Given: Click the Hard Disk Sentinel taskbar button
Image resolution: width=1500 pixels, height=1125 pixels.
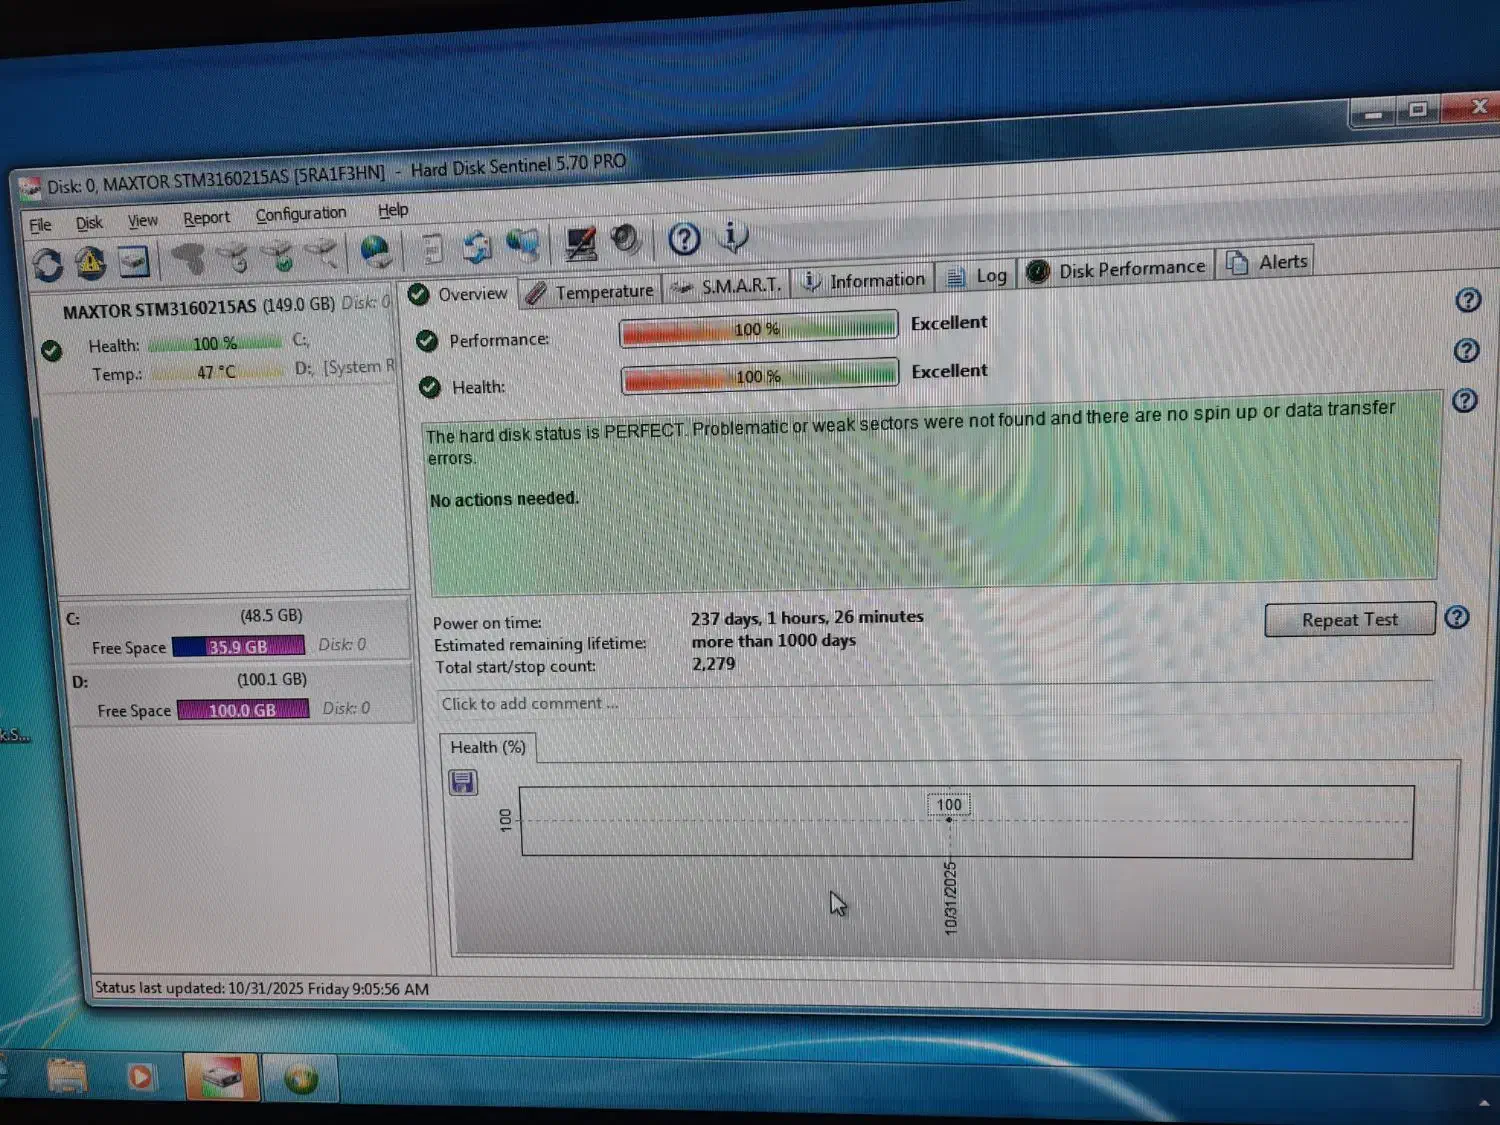Looking at the screenshot, I should point(222,1078).
